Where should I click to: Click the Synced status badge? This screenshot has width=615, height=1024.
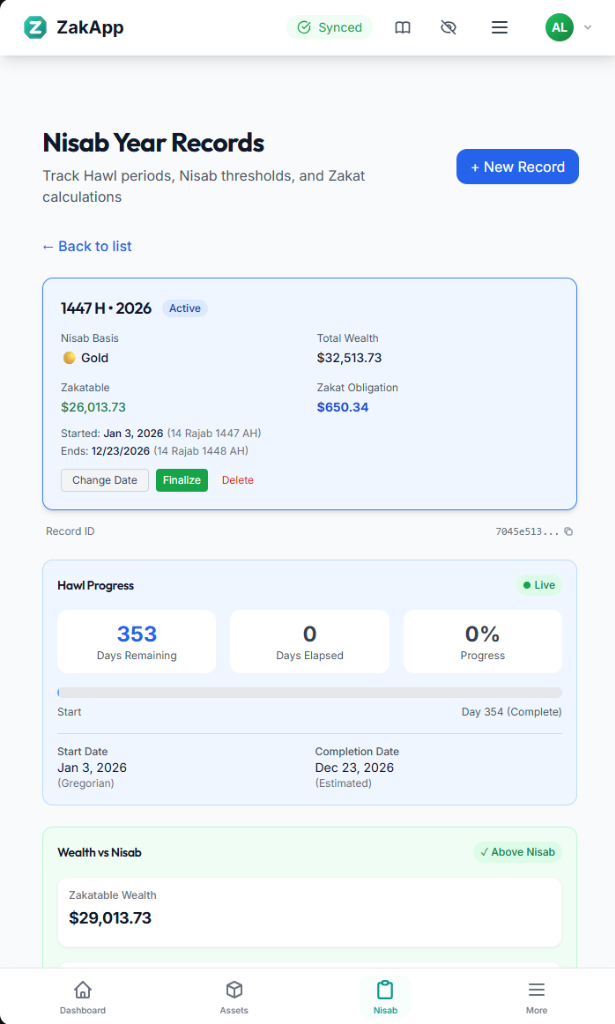tap(329, 28)
